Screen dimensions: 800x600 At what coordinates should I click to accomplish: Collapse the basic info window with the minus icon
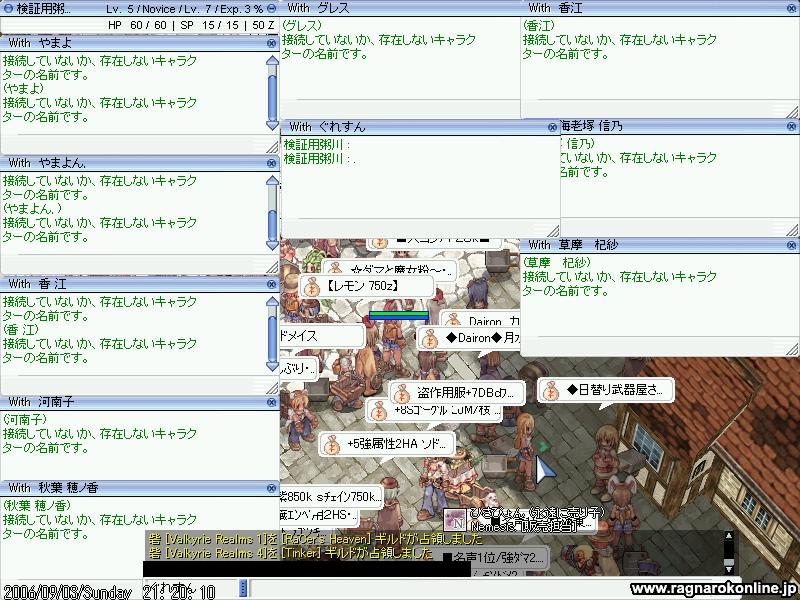272,9
